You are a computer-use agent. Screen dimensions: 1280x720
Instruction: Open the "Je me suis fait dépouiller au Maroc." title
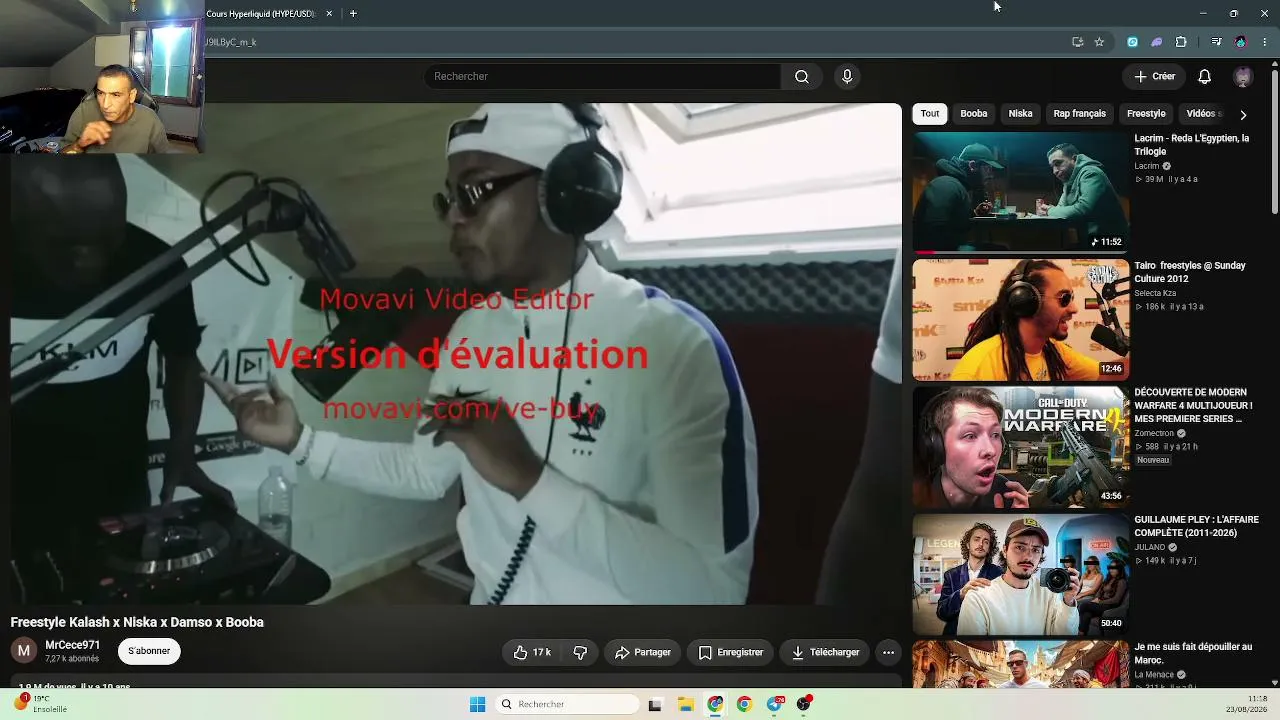(1193, 653)
